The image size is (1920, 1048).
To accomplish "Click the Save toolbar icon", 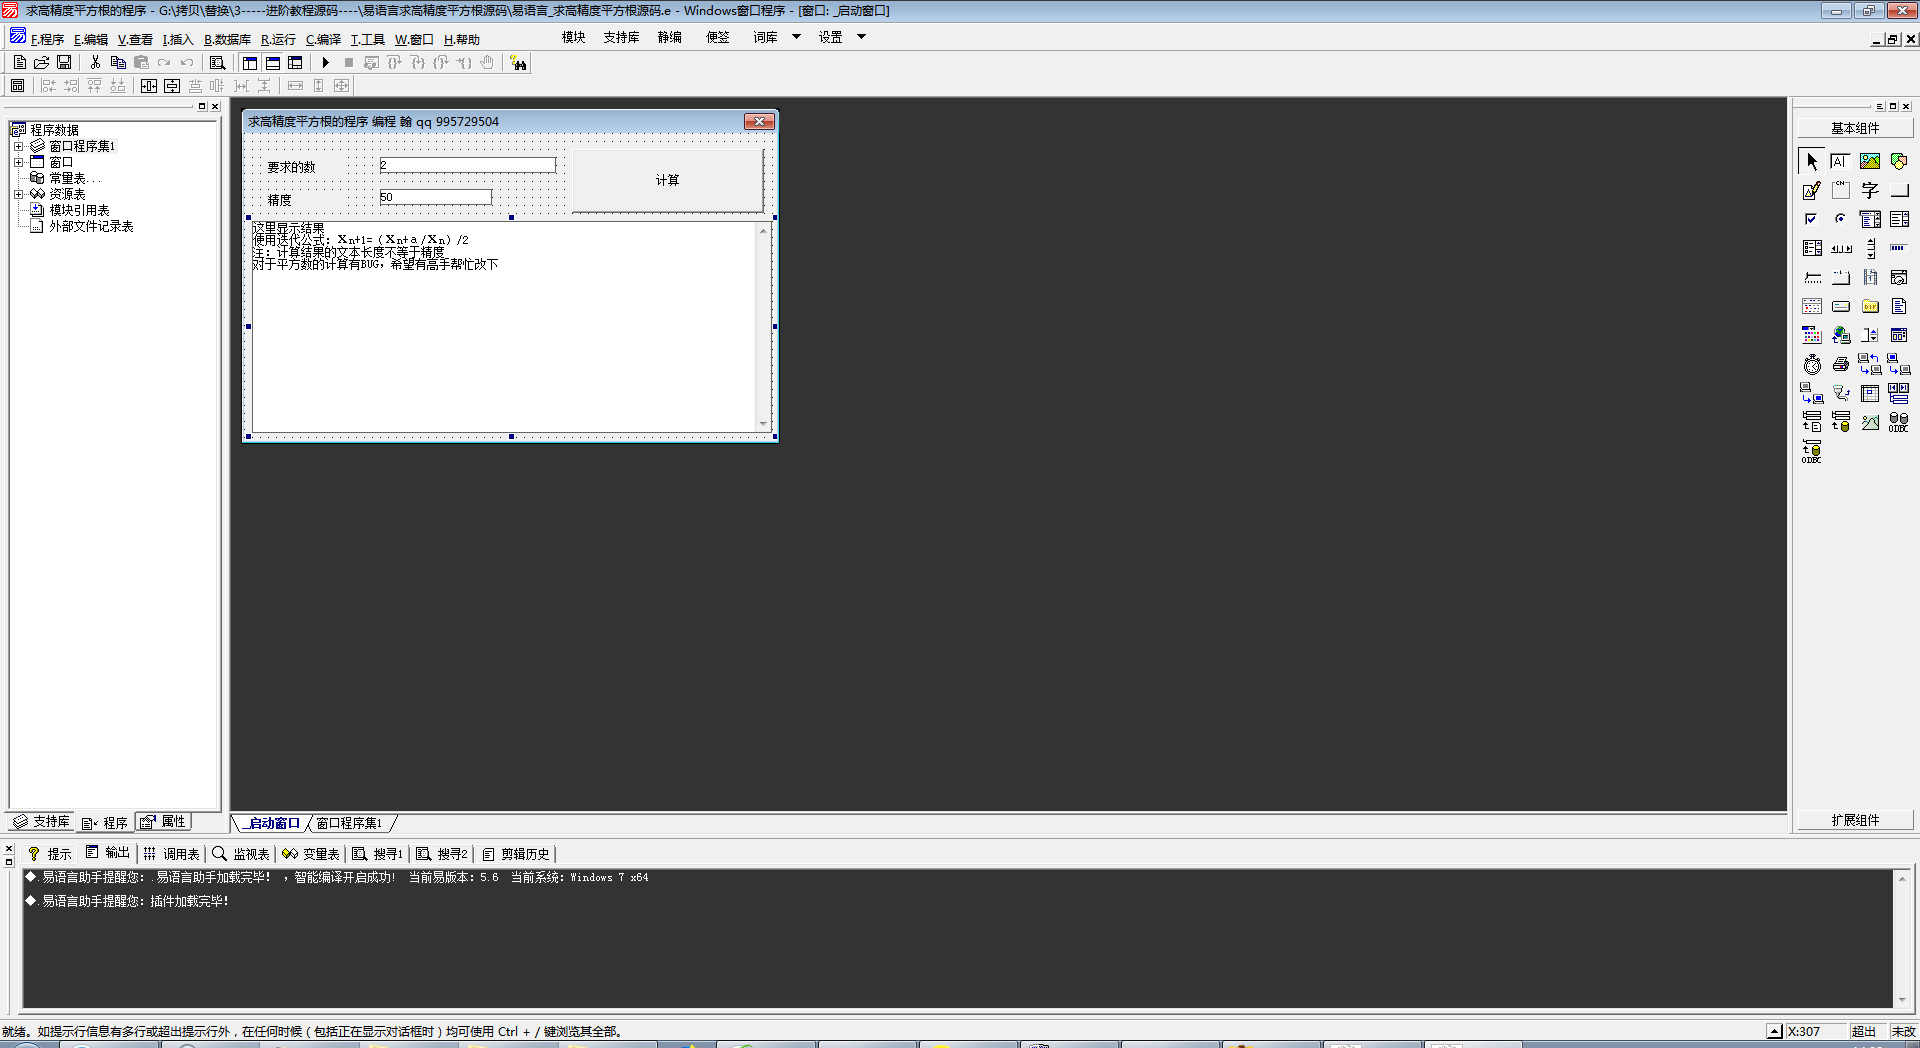I will [x=63, y=62].
